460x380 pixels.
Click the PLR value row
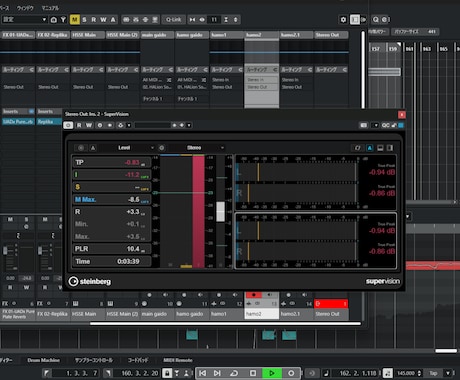tap(112, 249)
